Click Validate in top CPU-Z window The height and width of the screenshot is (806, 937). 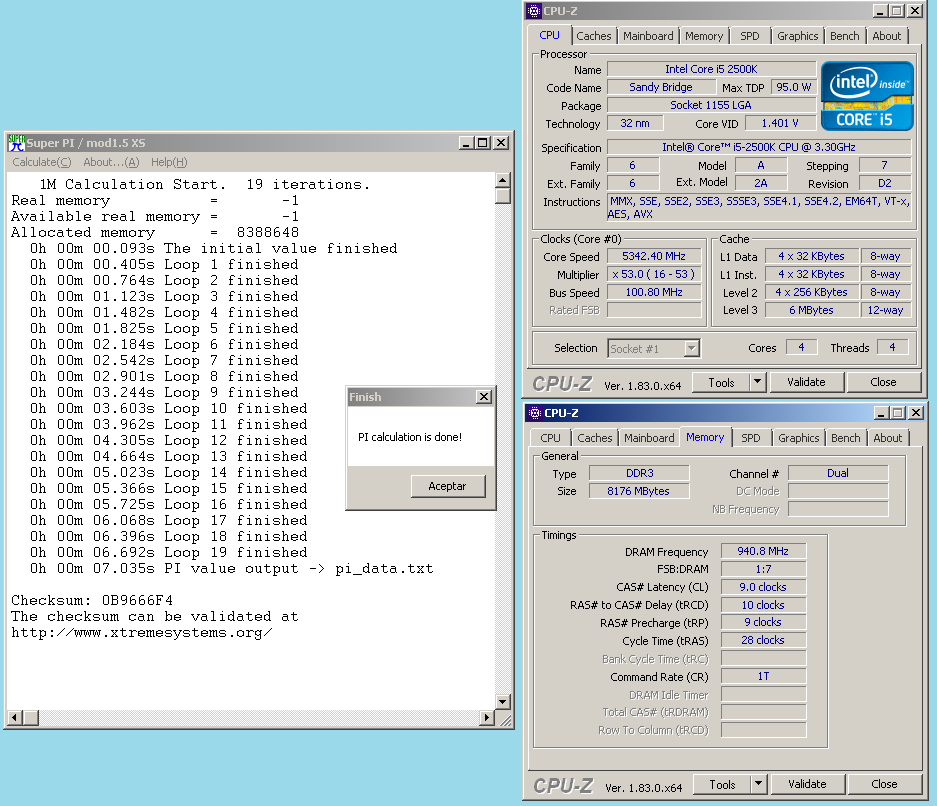click(x=806, y=382)
